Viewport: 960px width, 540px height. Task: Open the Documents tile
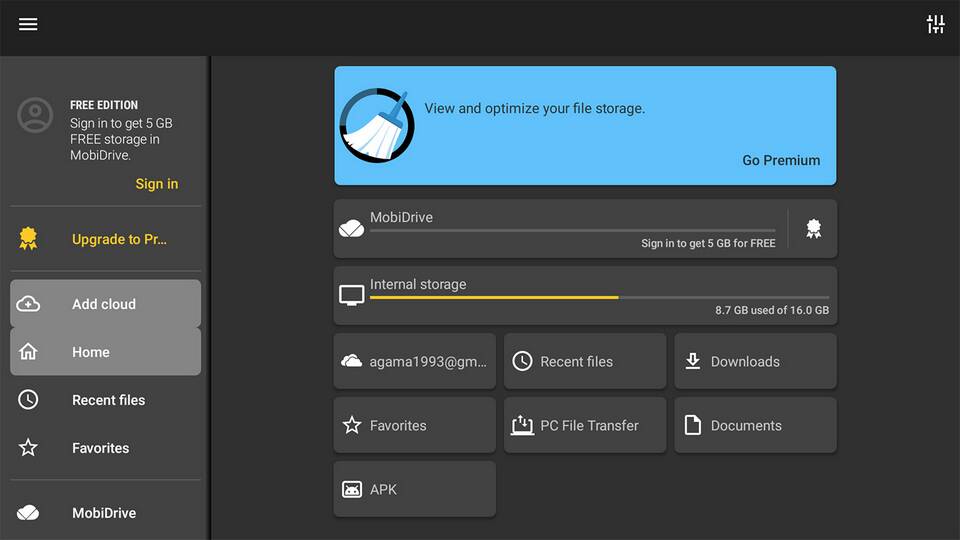(756, 425)
